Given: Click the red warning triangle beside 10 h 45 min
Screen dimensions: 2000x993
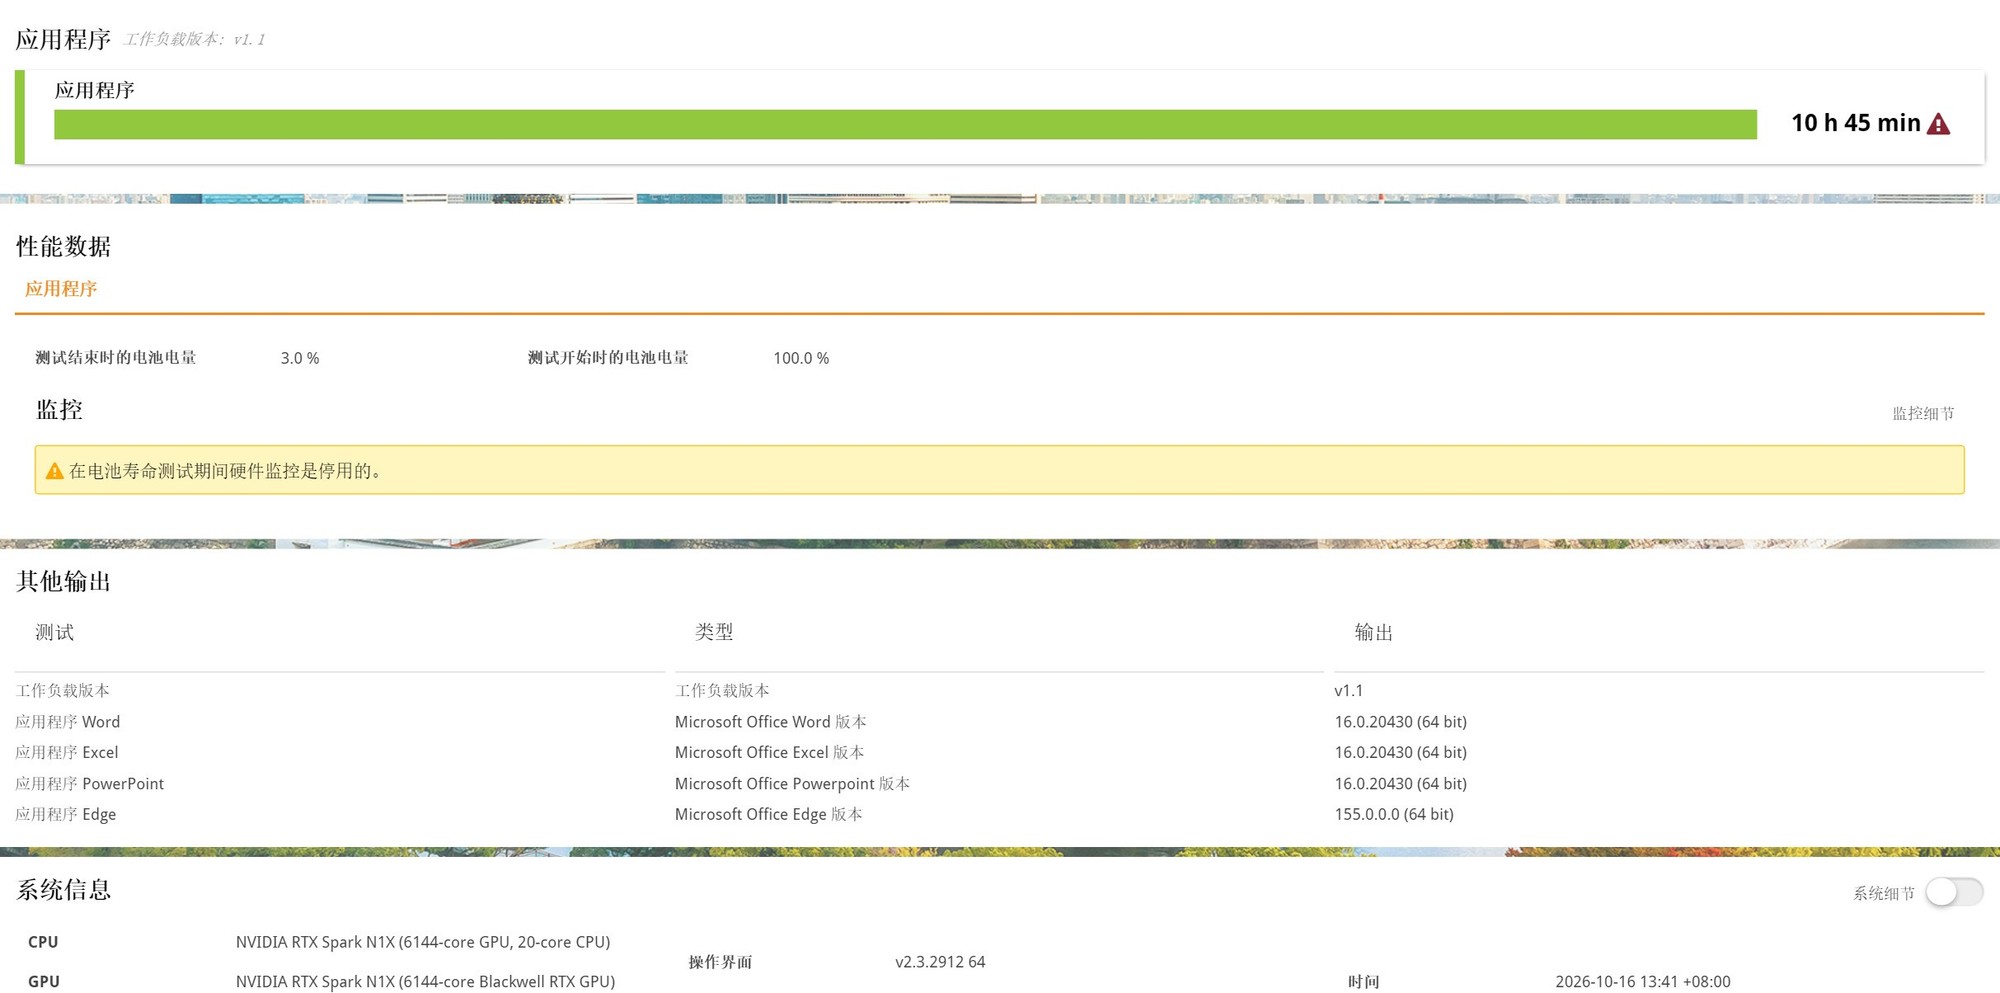Looking at the screenshot, I should pyautogui.click(x=1938, y=124).
